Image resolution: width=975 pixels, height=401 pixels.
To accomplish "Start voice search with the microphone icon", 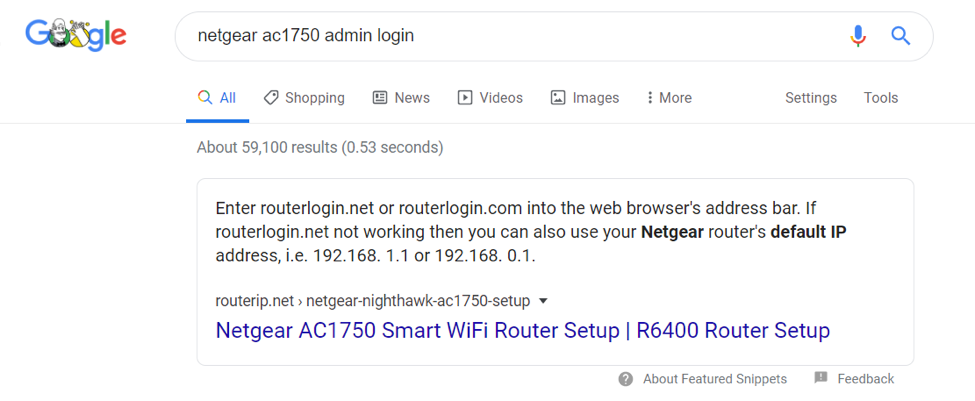I will 858,36.
